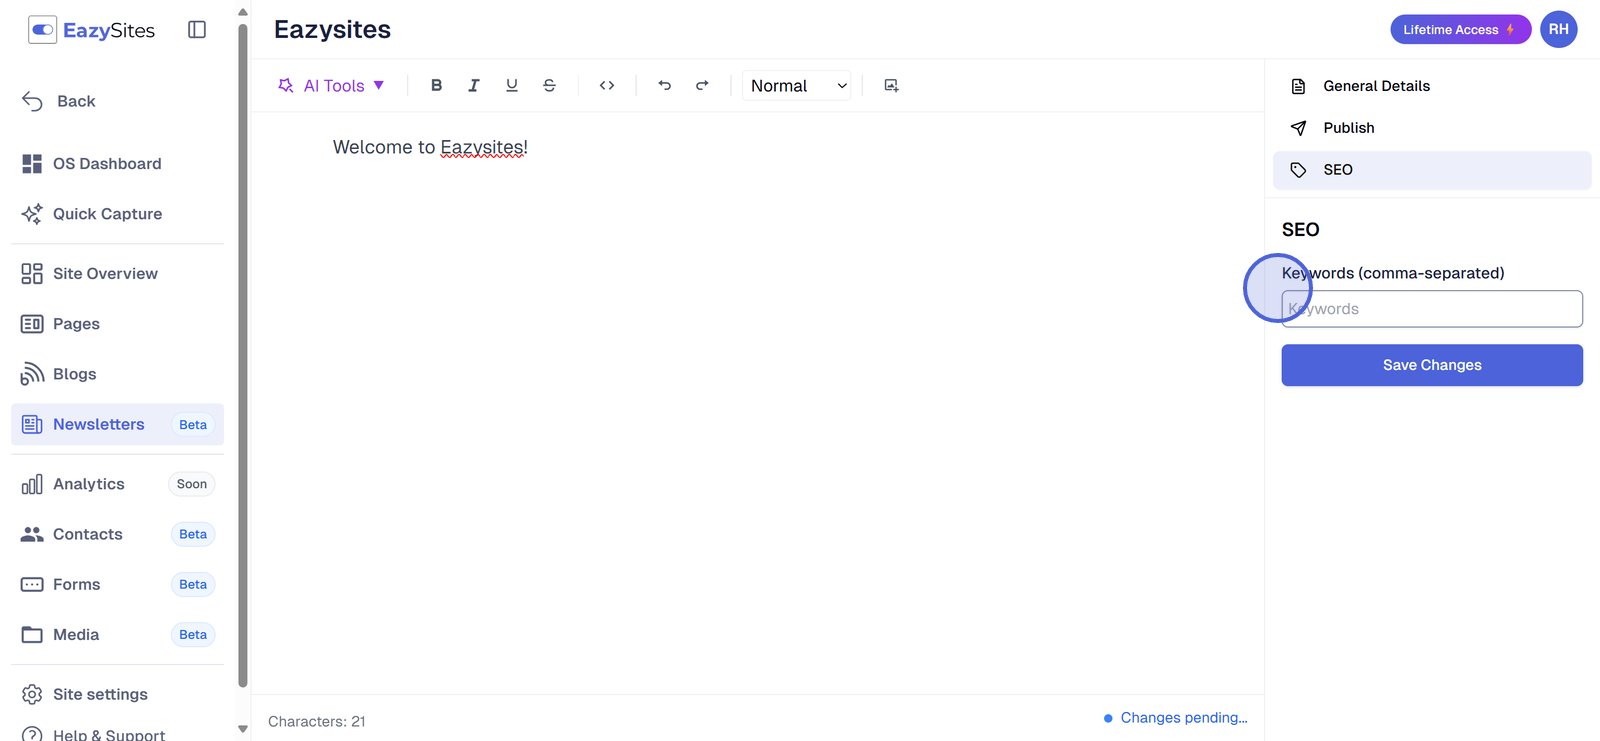1600x741 pixels.
Task: Switch to Publish tab
Action: point(1432,128)
